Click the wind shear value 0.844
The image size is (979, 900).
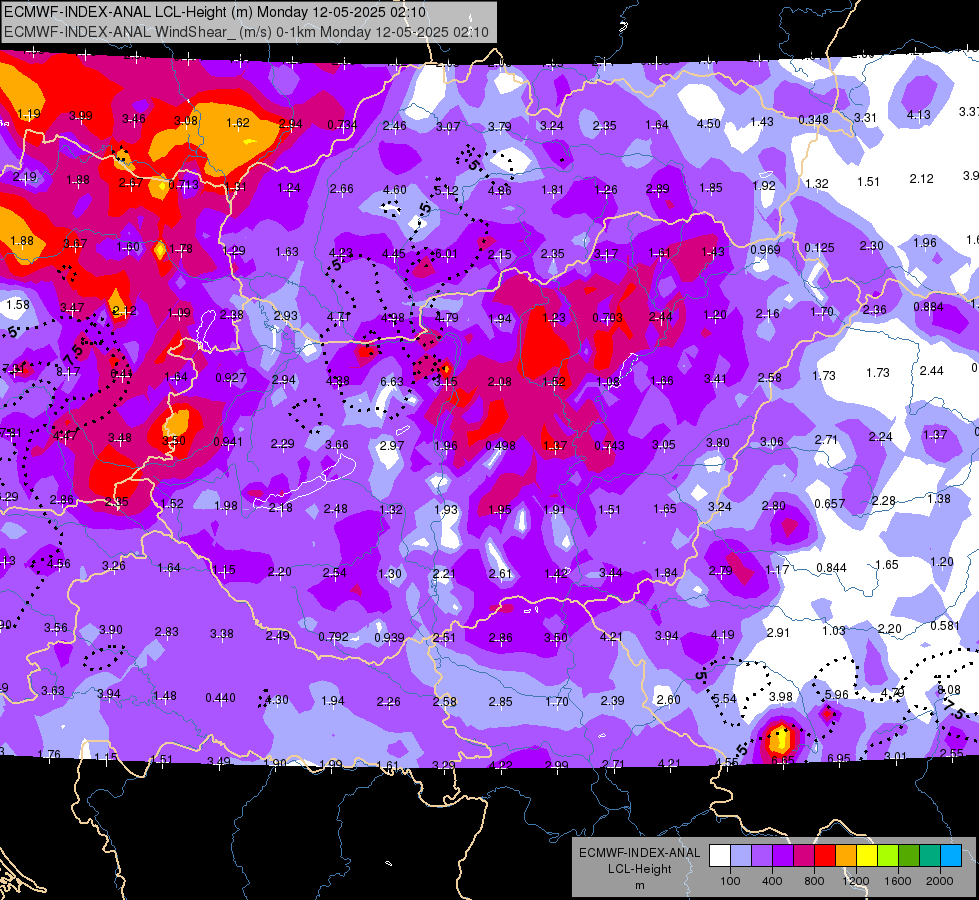click(x=832, y=567)
